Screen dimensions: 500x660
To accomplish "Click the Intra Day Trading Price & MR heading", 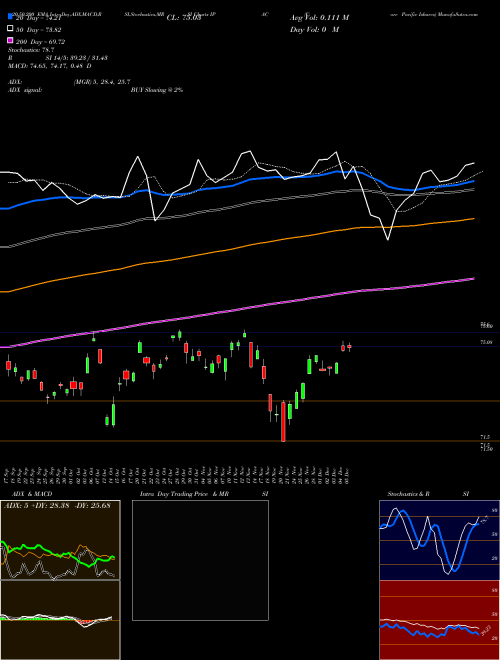I will [x=184, y=494].
